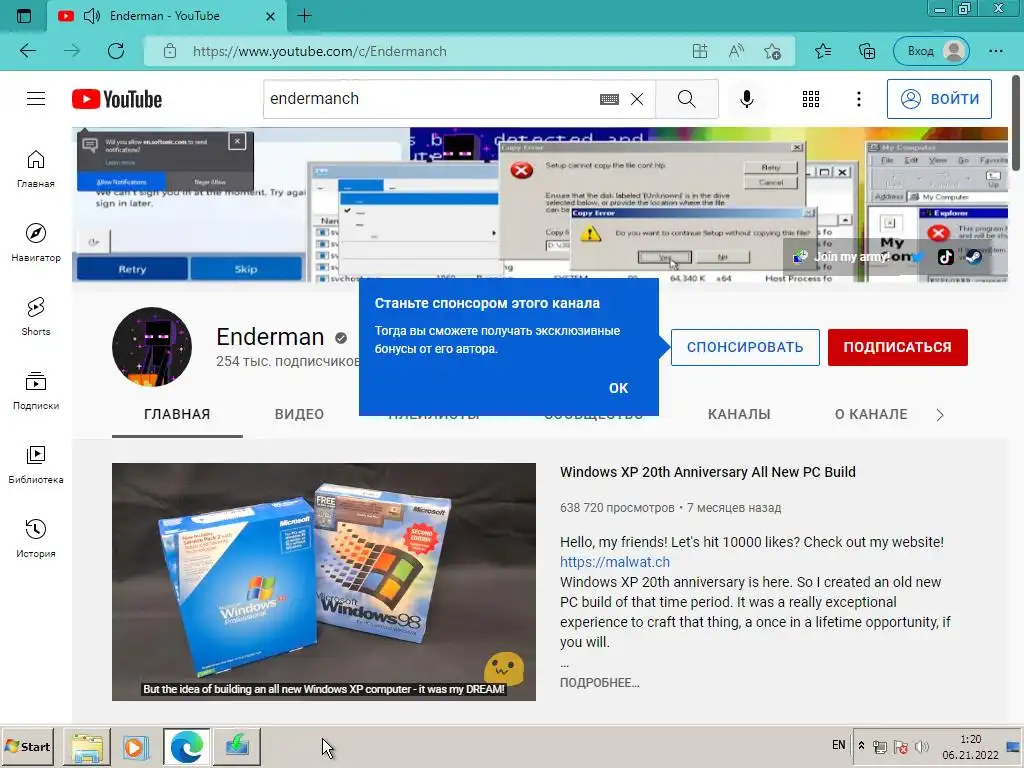Start voice search with the microphone
The image size is (1024, 768).
(746, 99)
